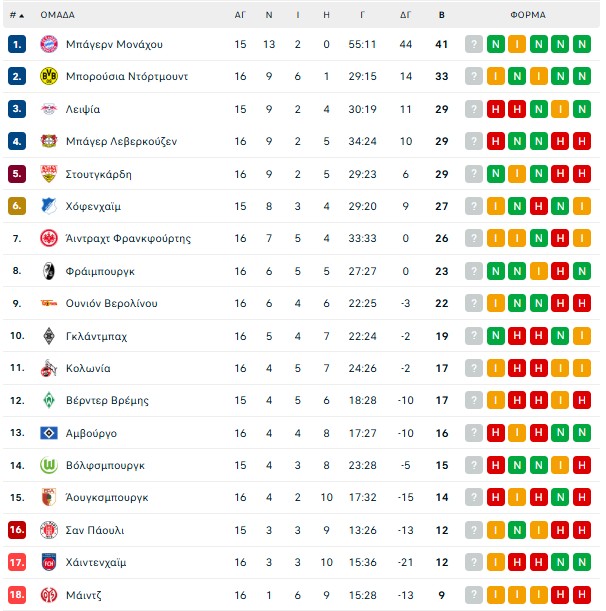Open the Φράιμπουργκ team link
The image size is (606, 611).
coord(99,271)
